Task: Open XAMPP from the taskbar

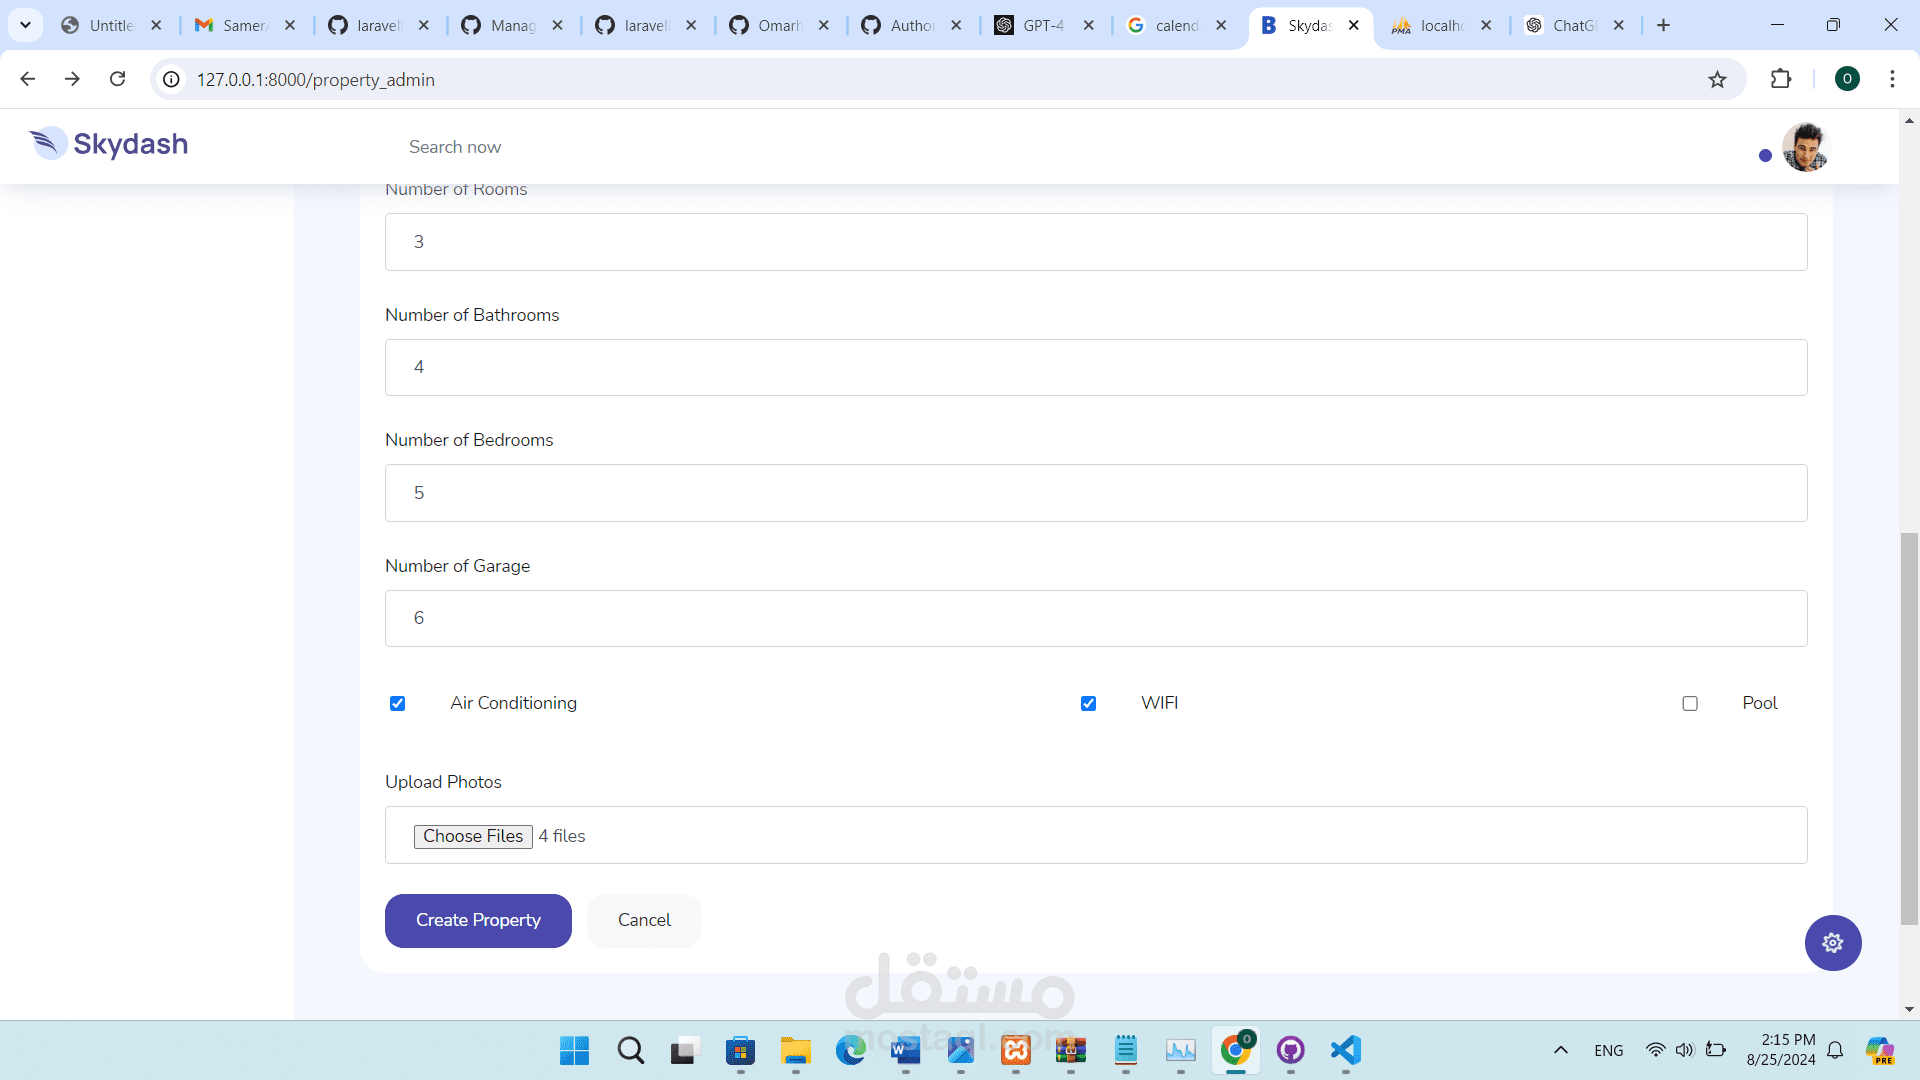Action: point(1016,1050)
